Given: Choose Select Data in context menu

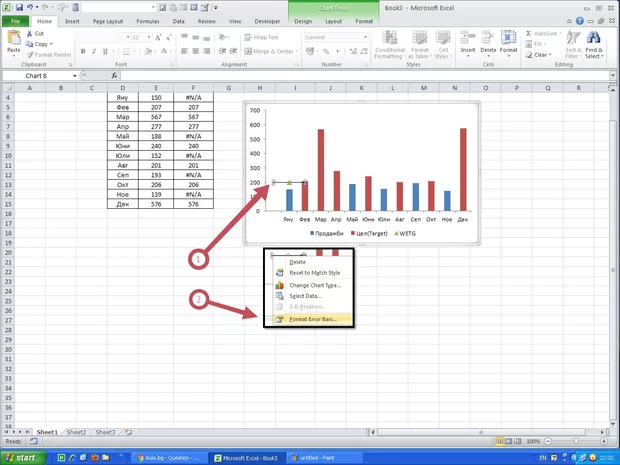Looking at the screenshot, I should [x=305, y=296].
